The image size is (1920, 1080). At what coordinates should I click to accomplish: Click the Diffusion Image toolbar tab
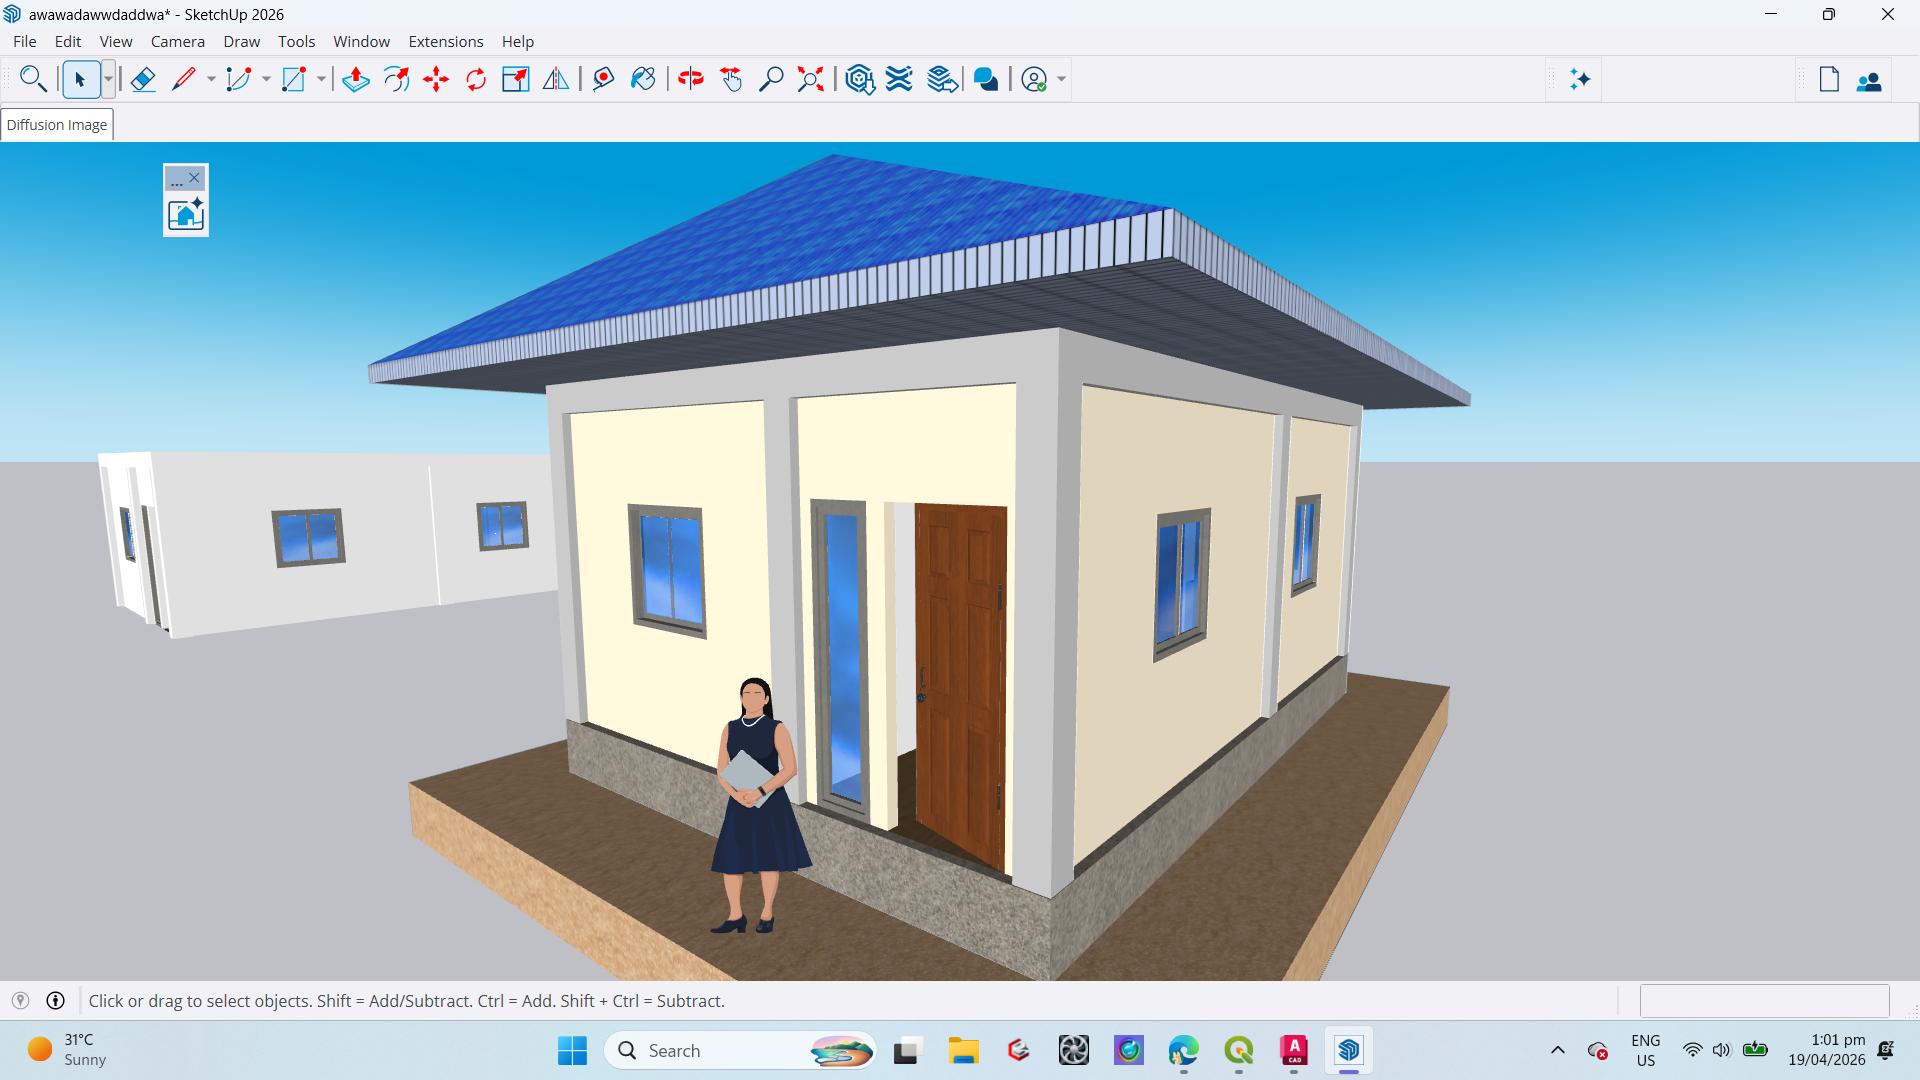point(57,125)
